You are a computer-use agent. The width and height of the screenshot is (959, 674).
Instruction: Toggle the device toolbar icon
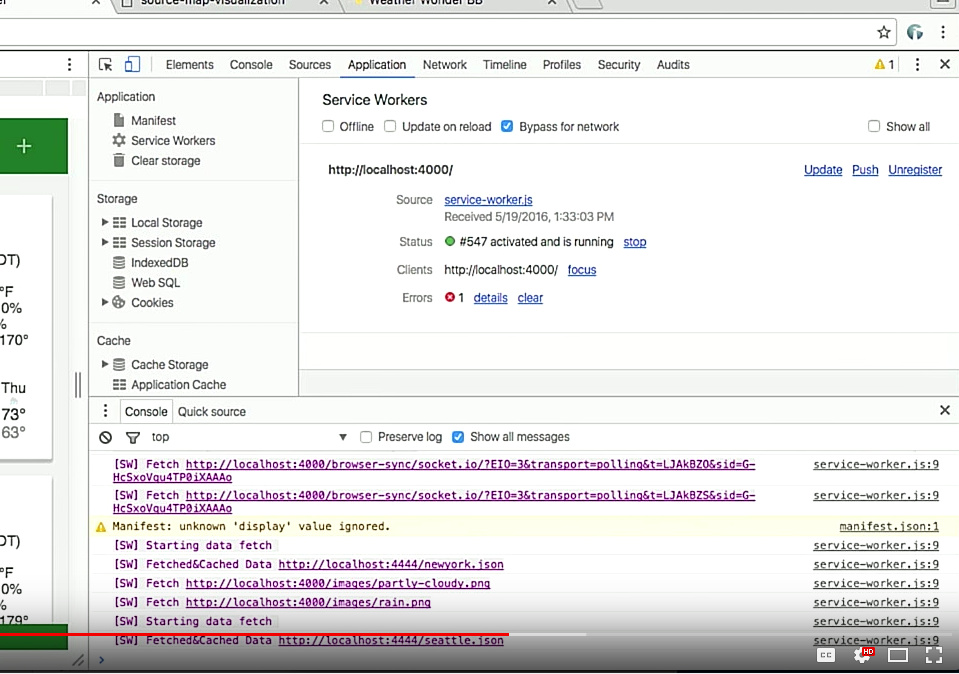coord(132,64)
